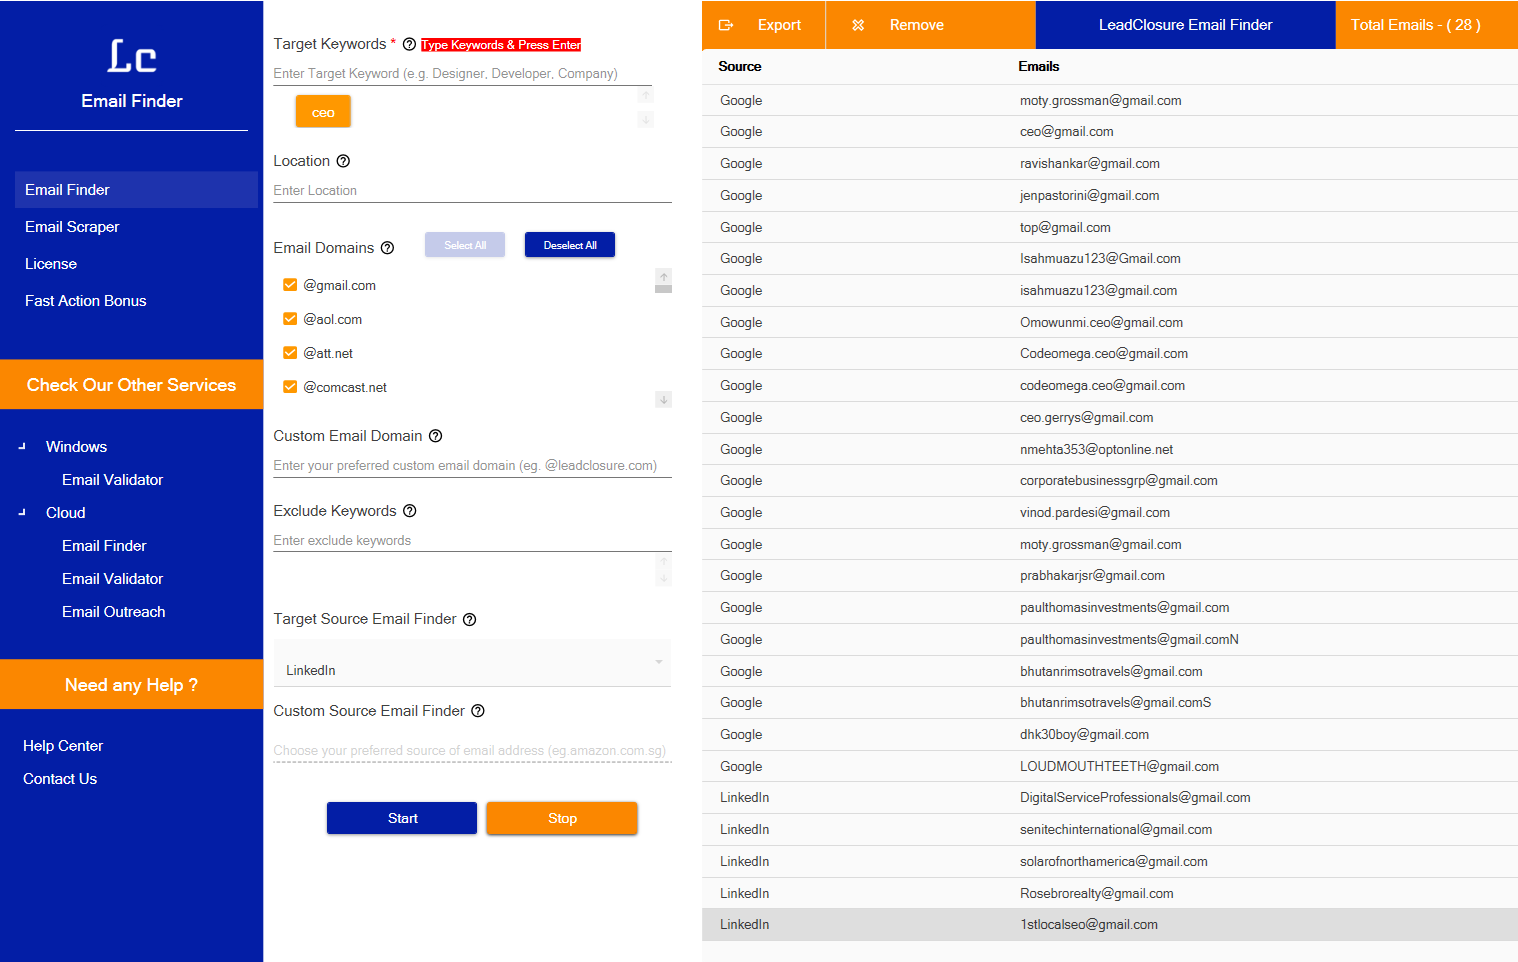The image size is (1518, 962).
Task: Focus the Custom Source Email Finder field
Action: tap(472, 751)
